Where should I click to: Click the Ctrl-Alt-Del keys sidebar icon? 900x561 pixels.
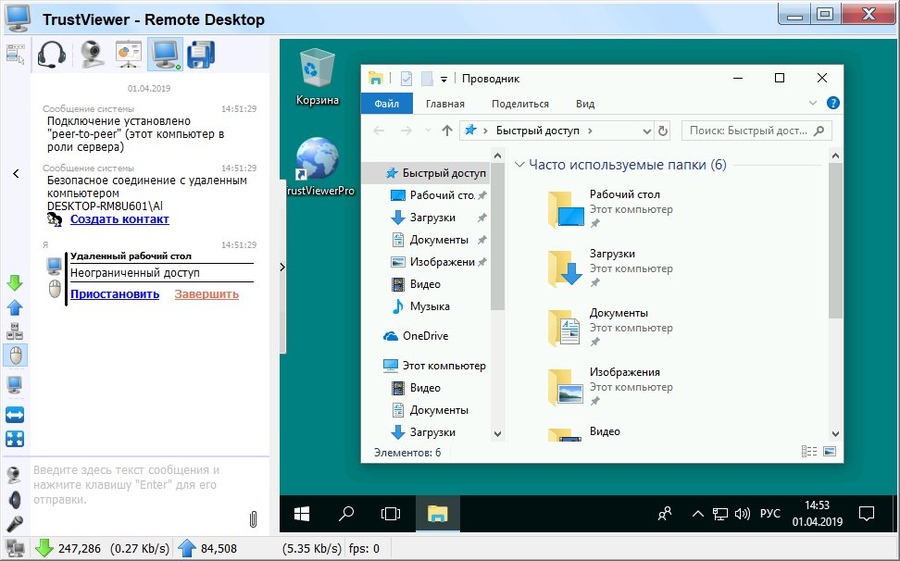click(x=15, y=331)
